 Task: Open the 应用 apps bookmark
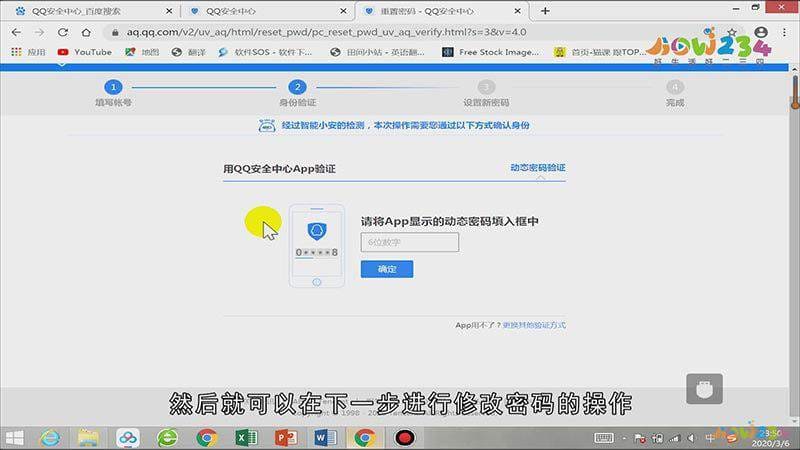coord(29,52)
